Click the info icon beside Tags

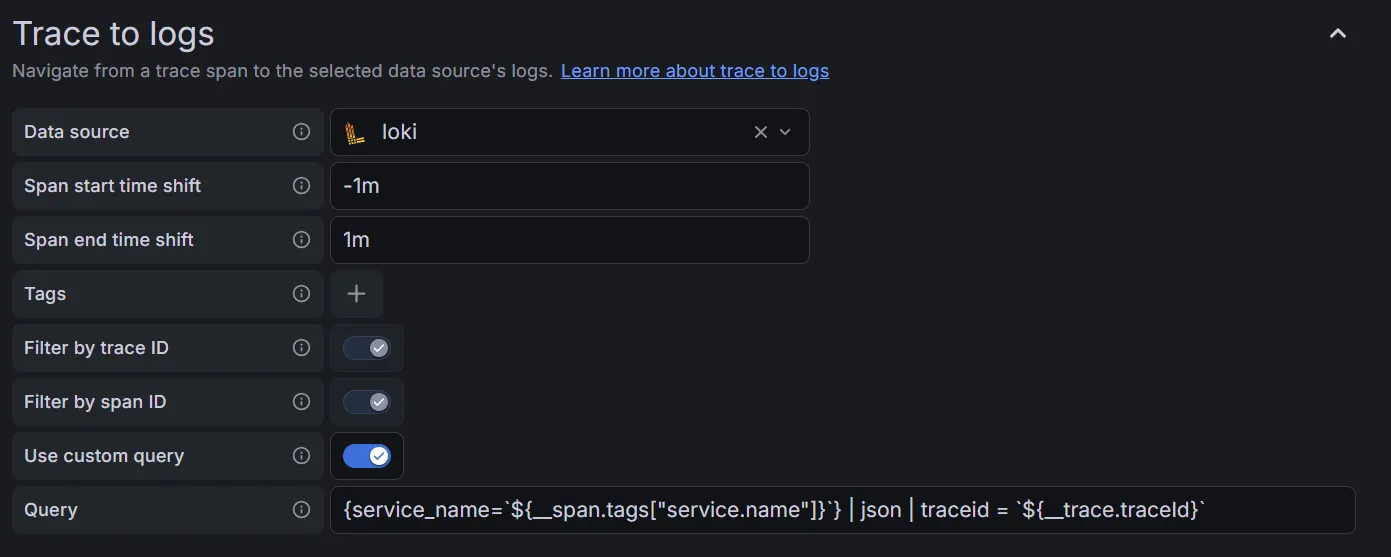301,294
